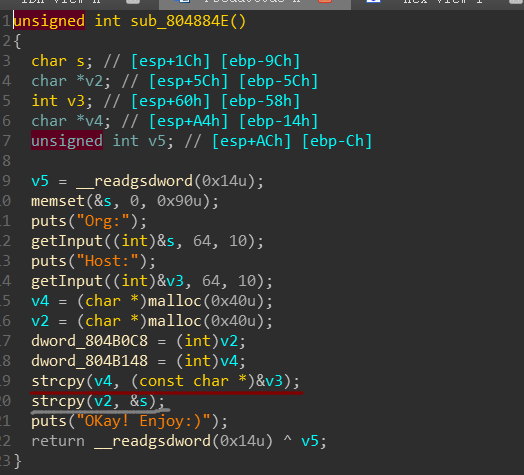This screenshot has height=475, width=524.
Task: Click the memset function call
Action: tap(58, 202)
